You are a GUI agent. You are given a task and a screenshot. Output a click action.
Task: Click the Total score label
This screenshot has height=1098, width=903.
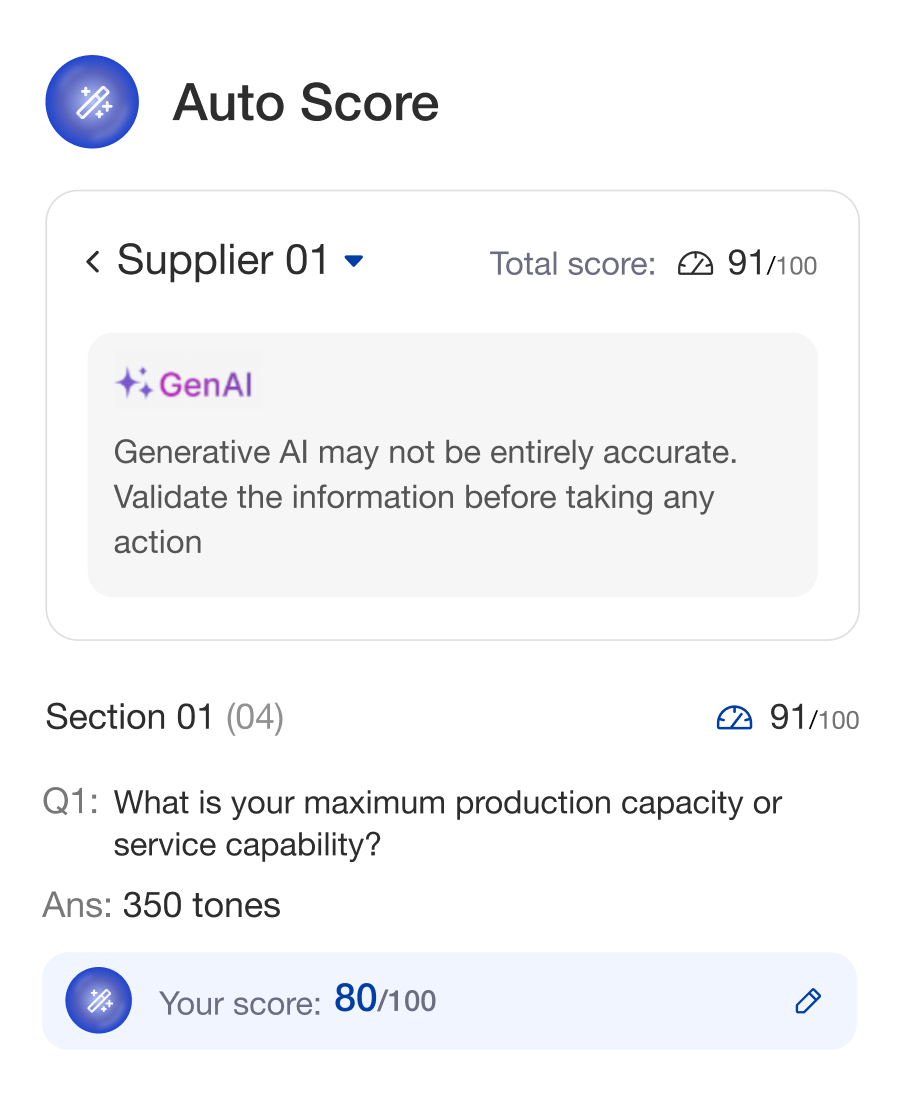click(x=572, y=264)
